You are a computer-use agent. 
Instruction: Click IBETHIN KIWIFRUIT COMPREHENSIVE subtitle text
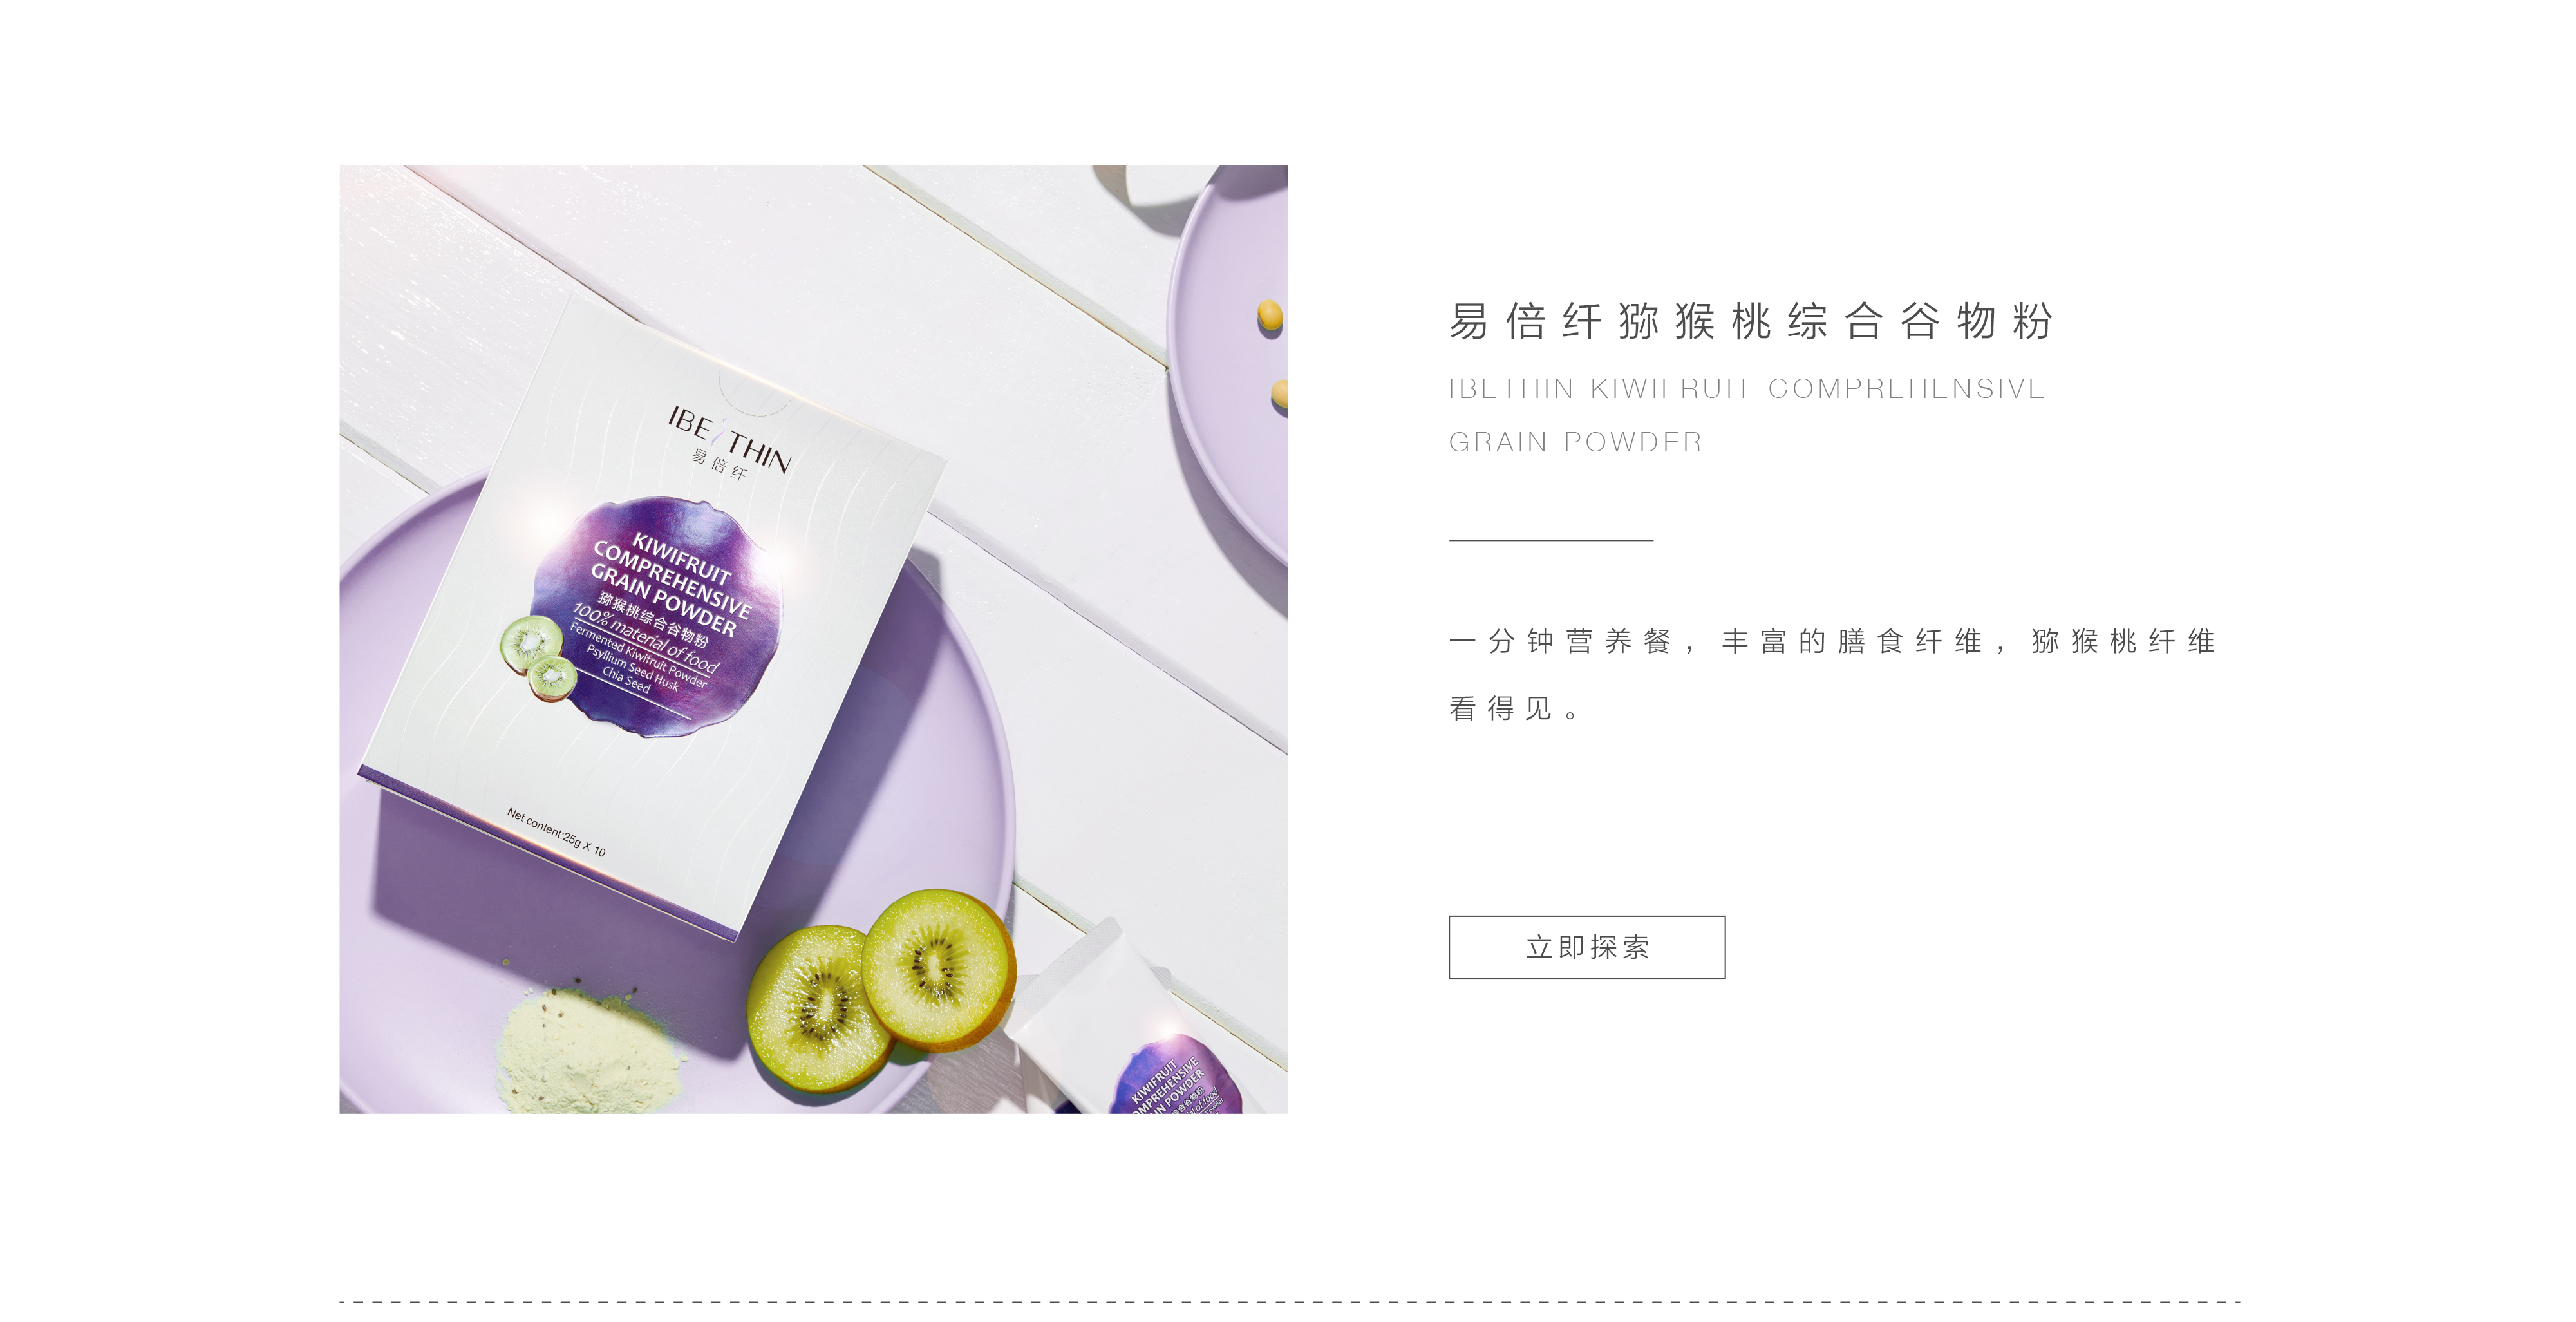(1747, 388)
